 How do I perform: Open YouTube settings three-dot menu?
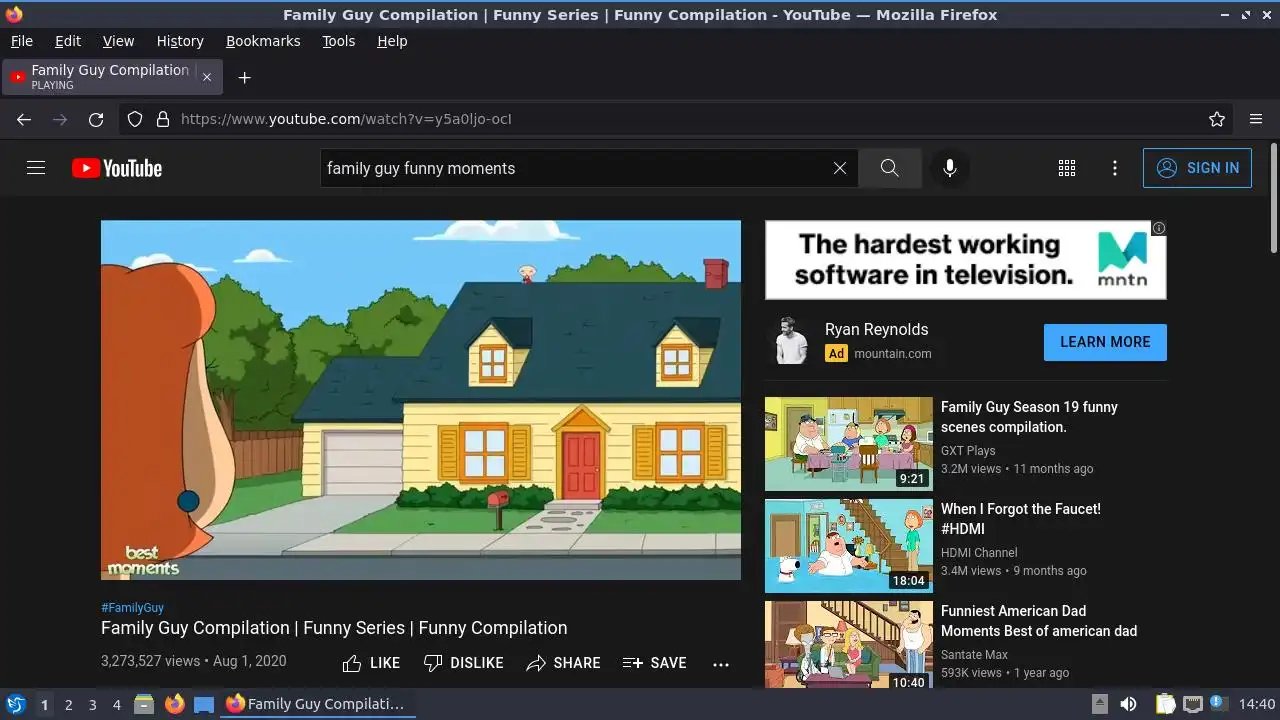click(1115, 168)
